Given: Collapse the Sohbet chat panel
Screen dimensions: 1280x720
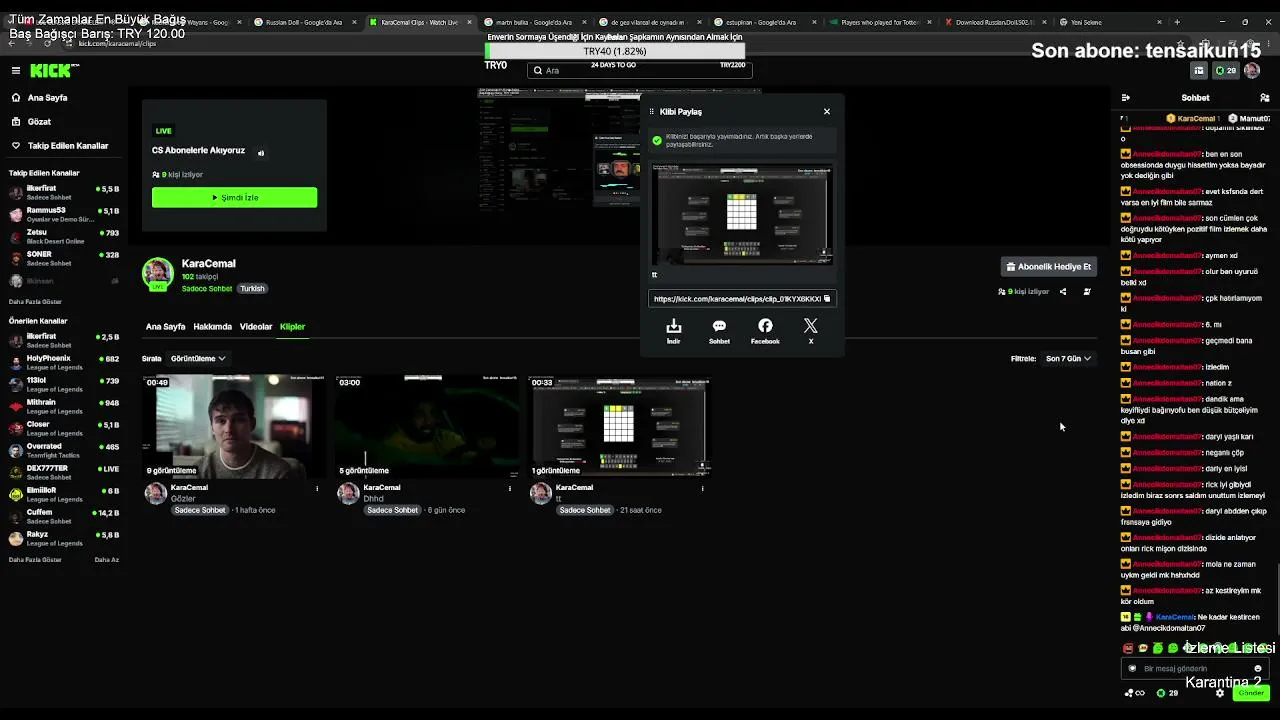Looking at the screenshot, I should (1125, 98).
